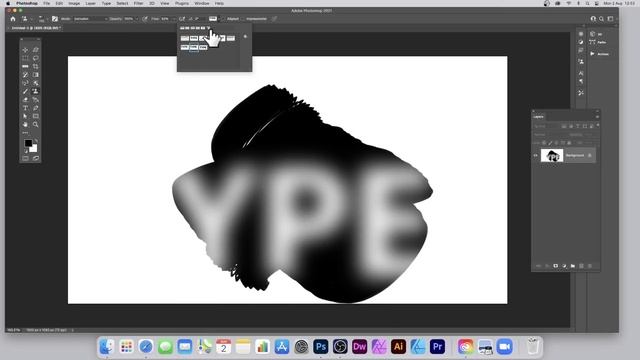Open the Window menu
The width and height of the screenshot is (640, 360).
tap(202, 3)
